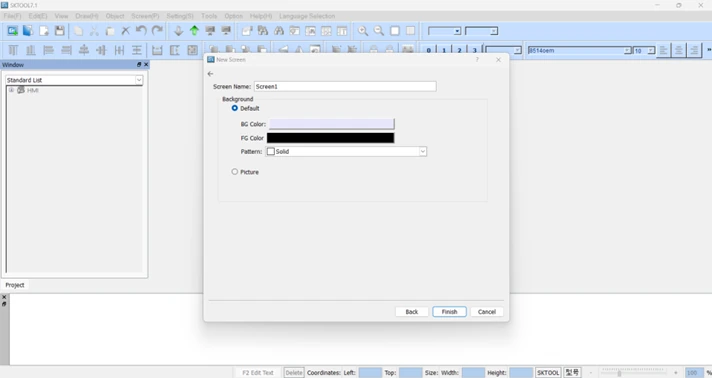Click the text align right icon
Screen dimensions: 712x378
(x=694, y=50)
